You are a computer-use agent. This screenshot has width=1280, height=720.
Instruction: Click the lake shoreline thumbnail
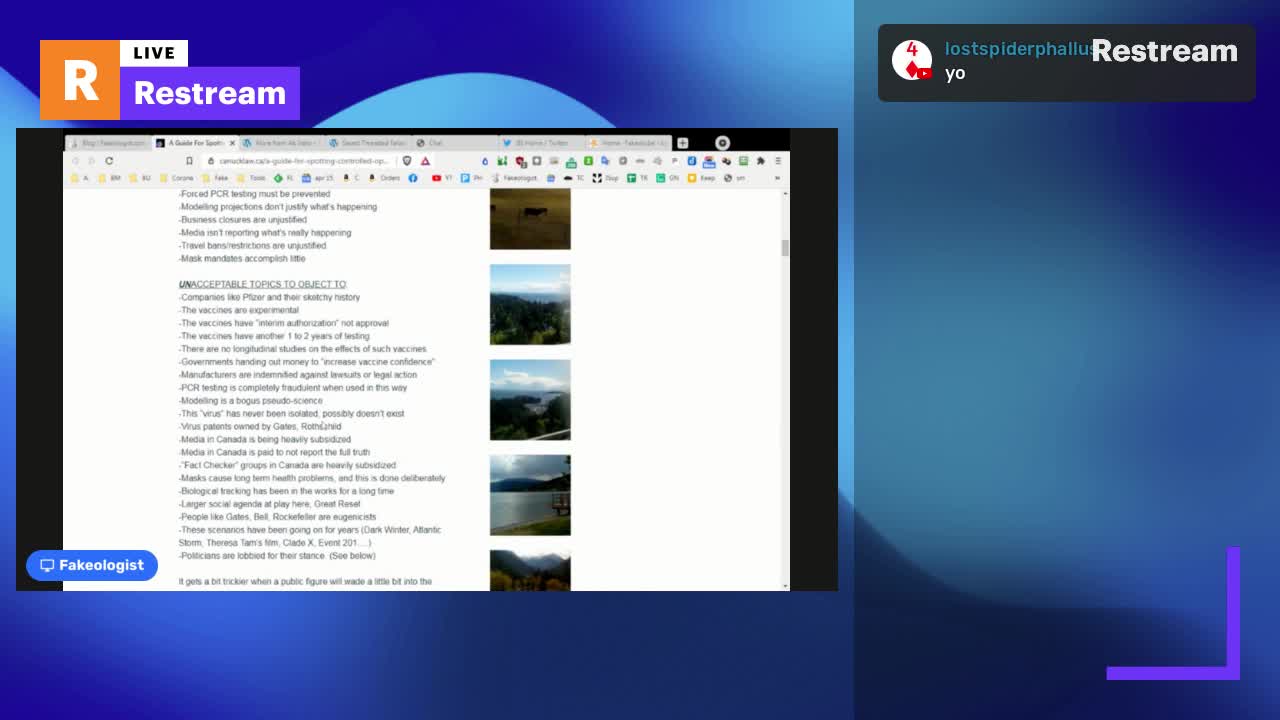pos(530,495)
